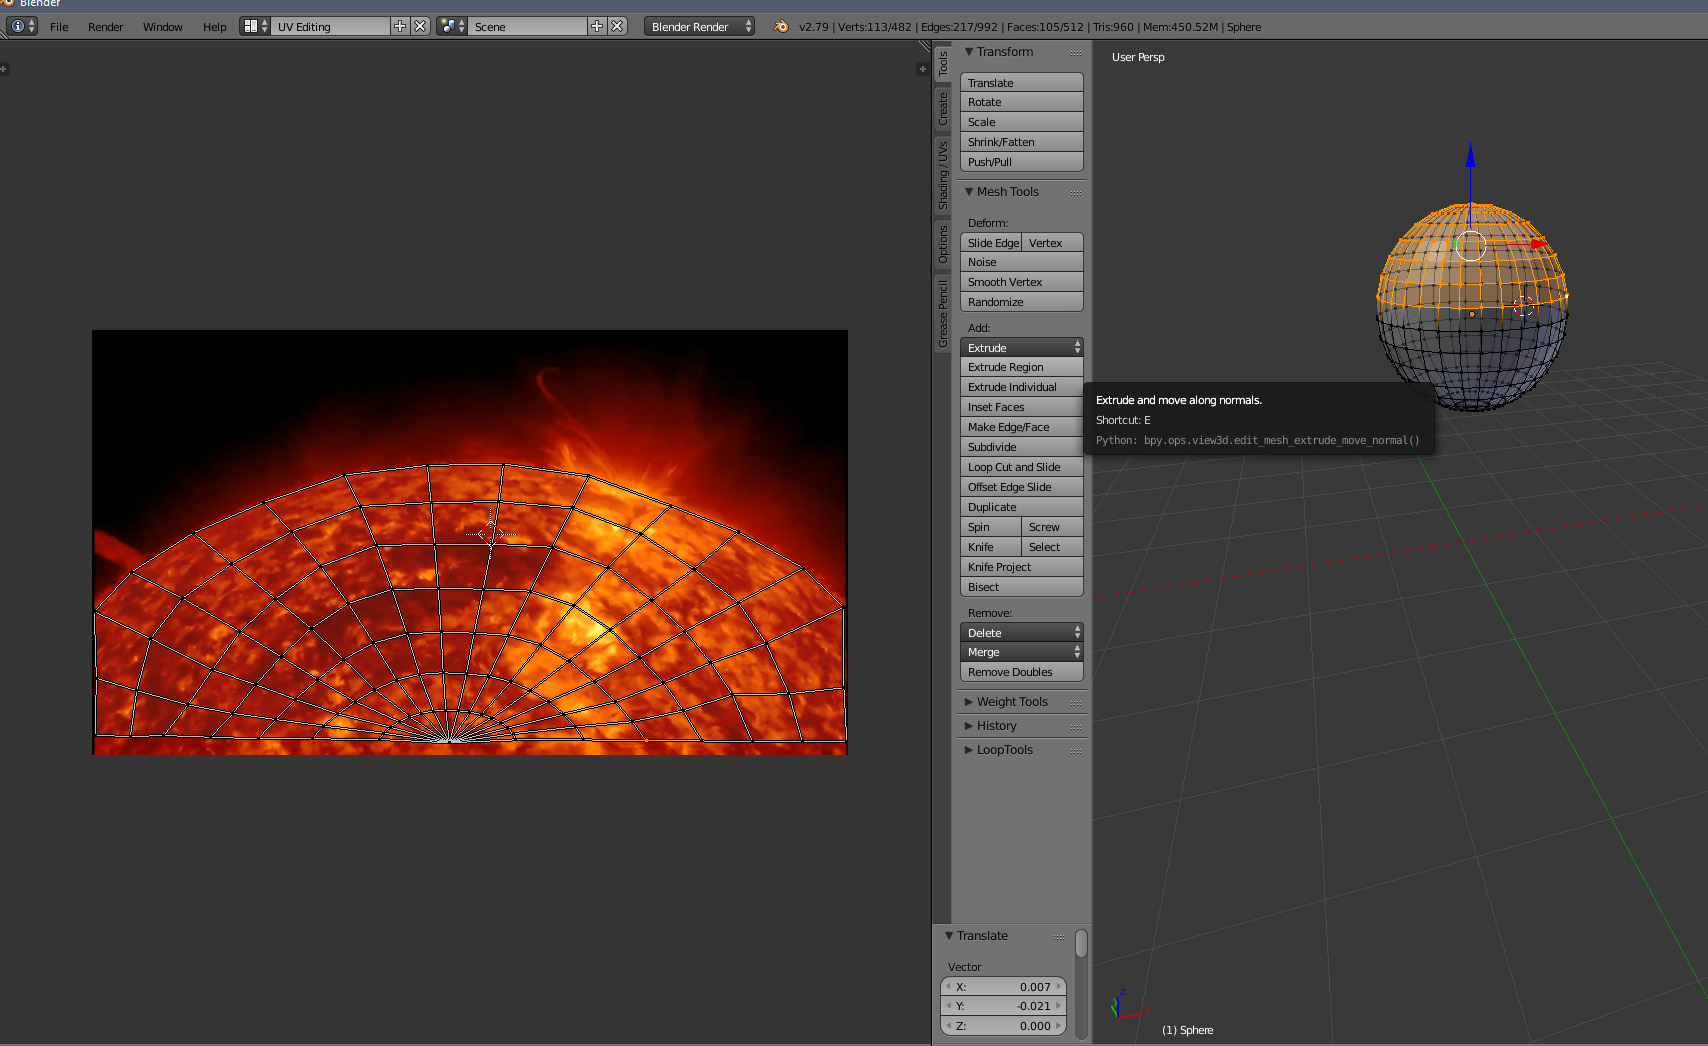Collapse the Mesh Tools panel
Image resolution: width=1708 pixels, height=1046 pixels.
click(969, 192)
